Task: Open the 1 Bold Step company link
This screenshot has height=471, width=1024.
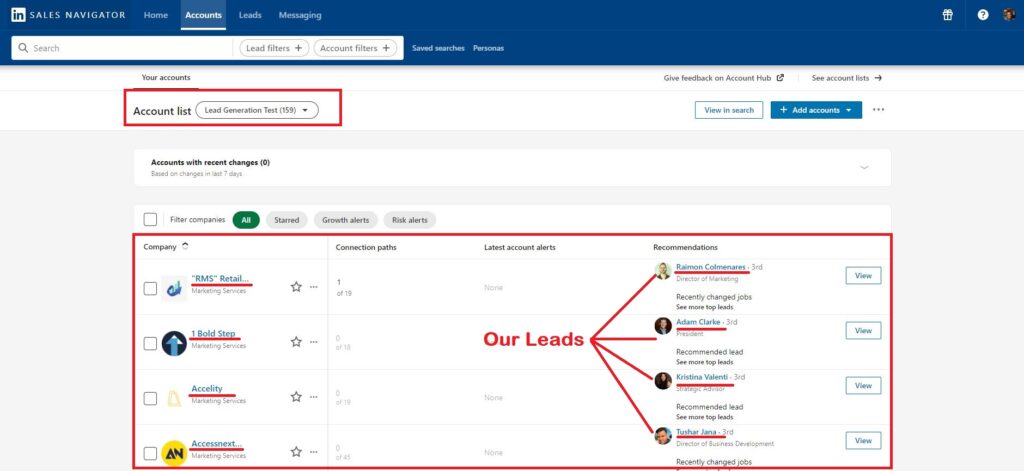Action: point(213,334)
